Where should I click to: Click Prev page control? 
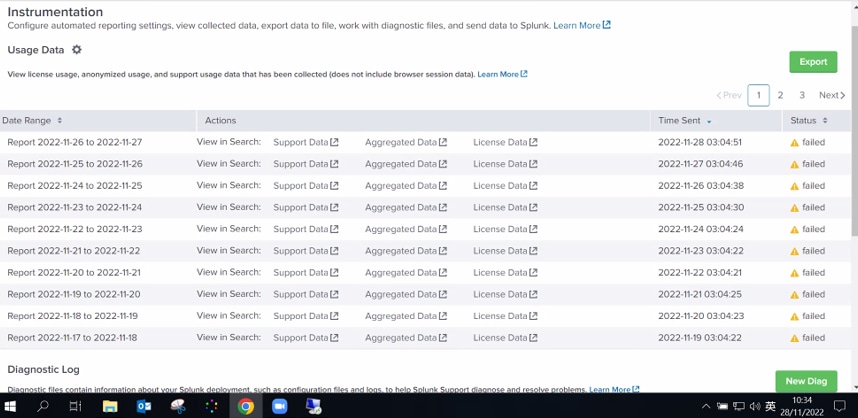729,95
